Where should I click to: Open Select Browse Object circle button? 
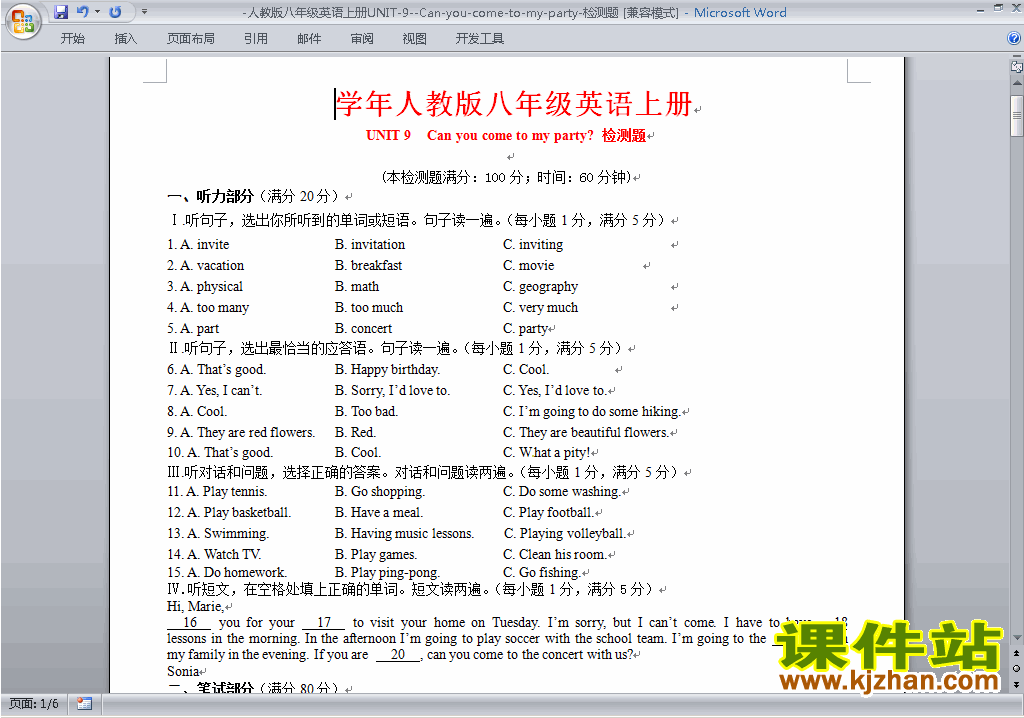coord(1016,668)
